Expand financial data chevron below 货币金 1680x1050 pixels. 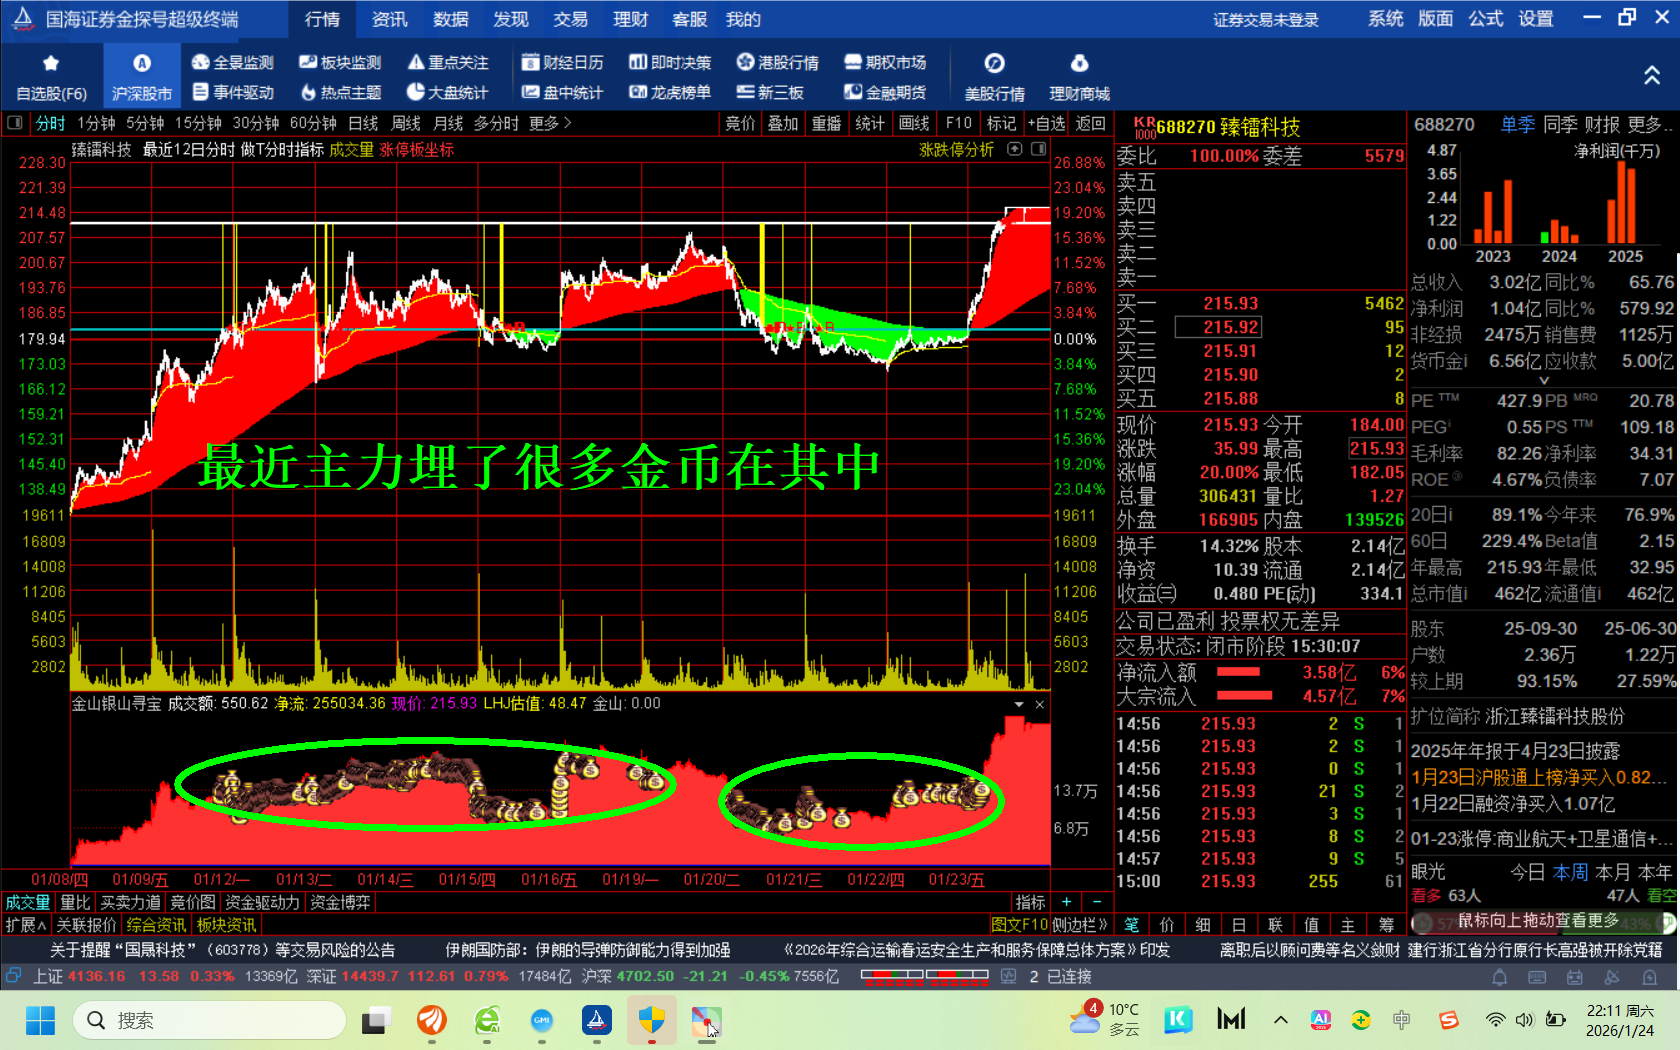(x=1544, y=380)
